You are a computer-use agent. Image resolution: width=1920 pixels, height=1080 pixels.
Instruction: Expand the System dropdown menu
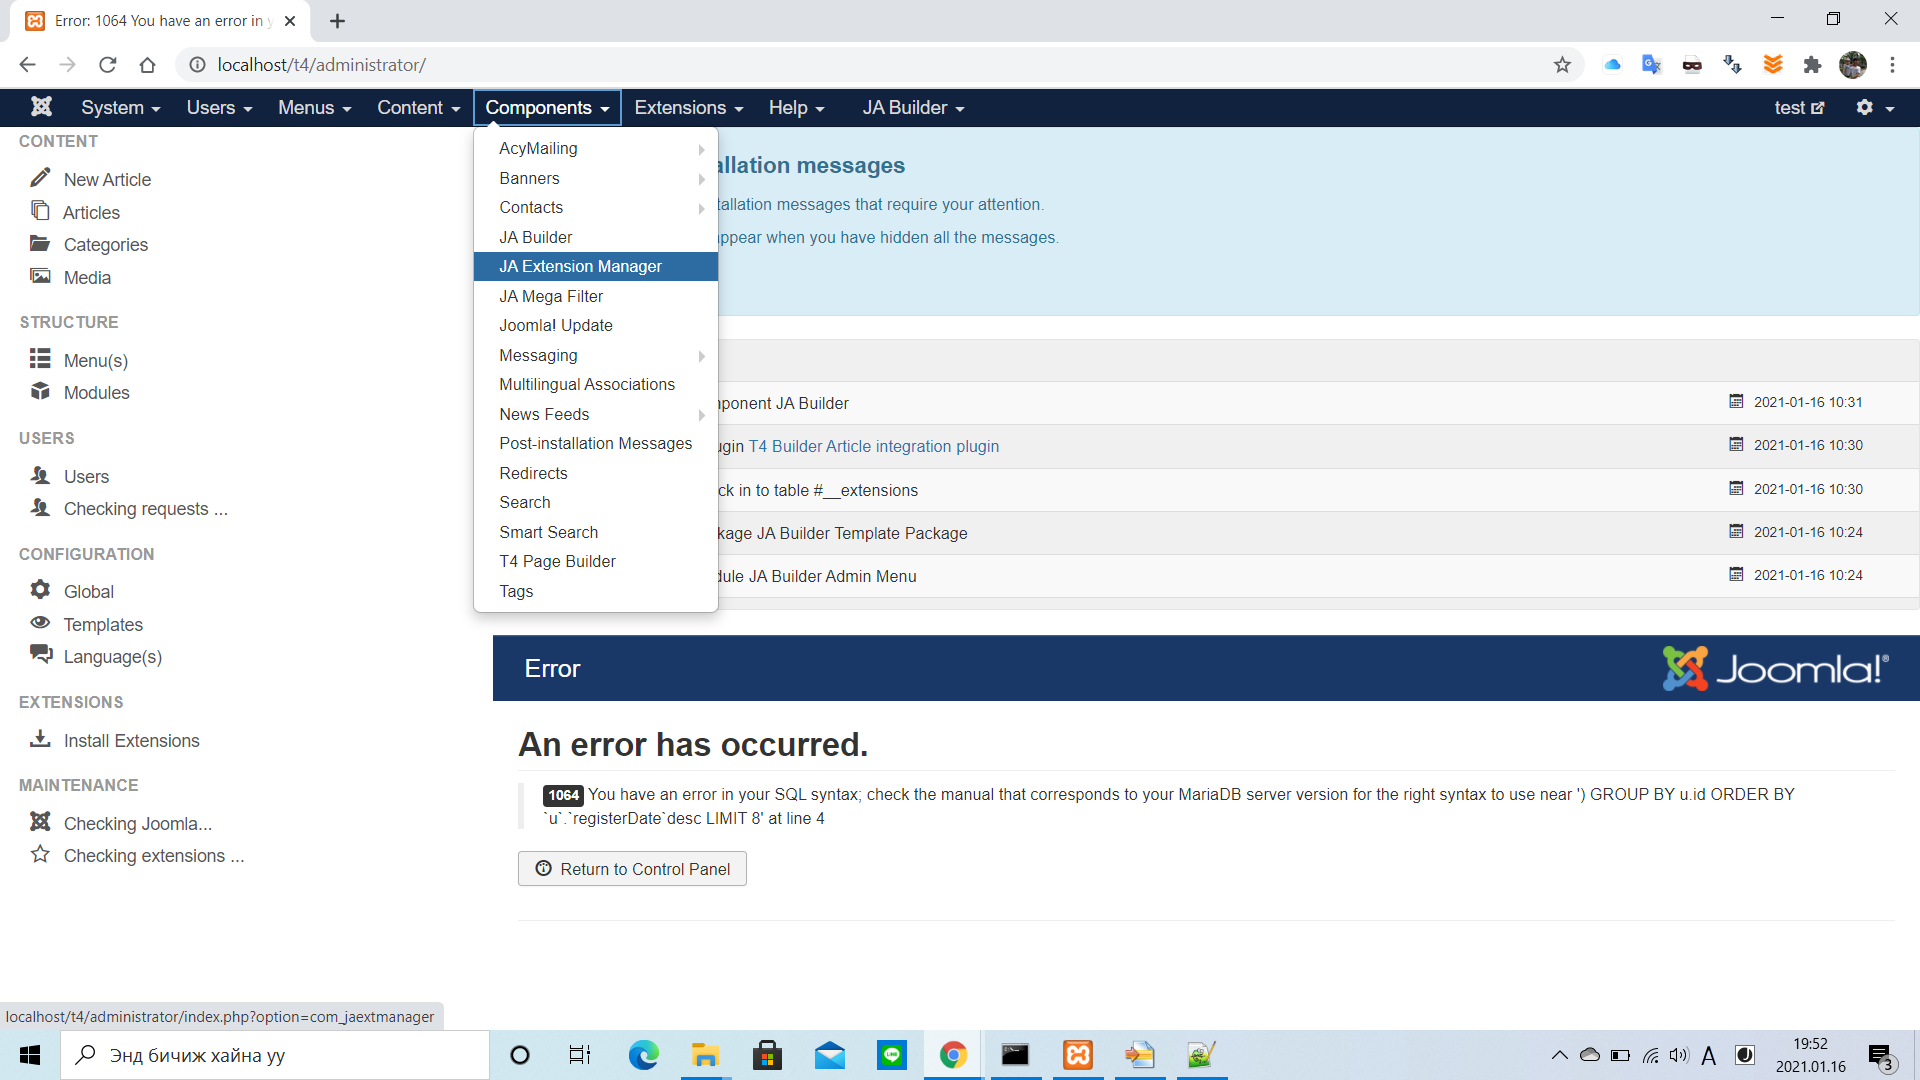point(120,108)
